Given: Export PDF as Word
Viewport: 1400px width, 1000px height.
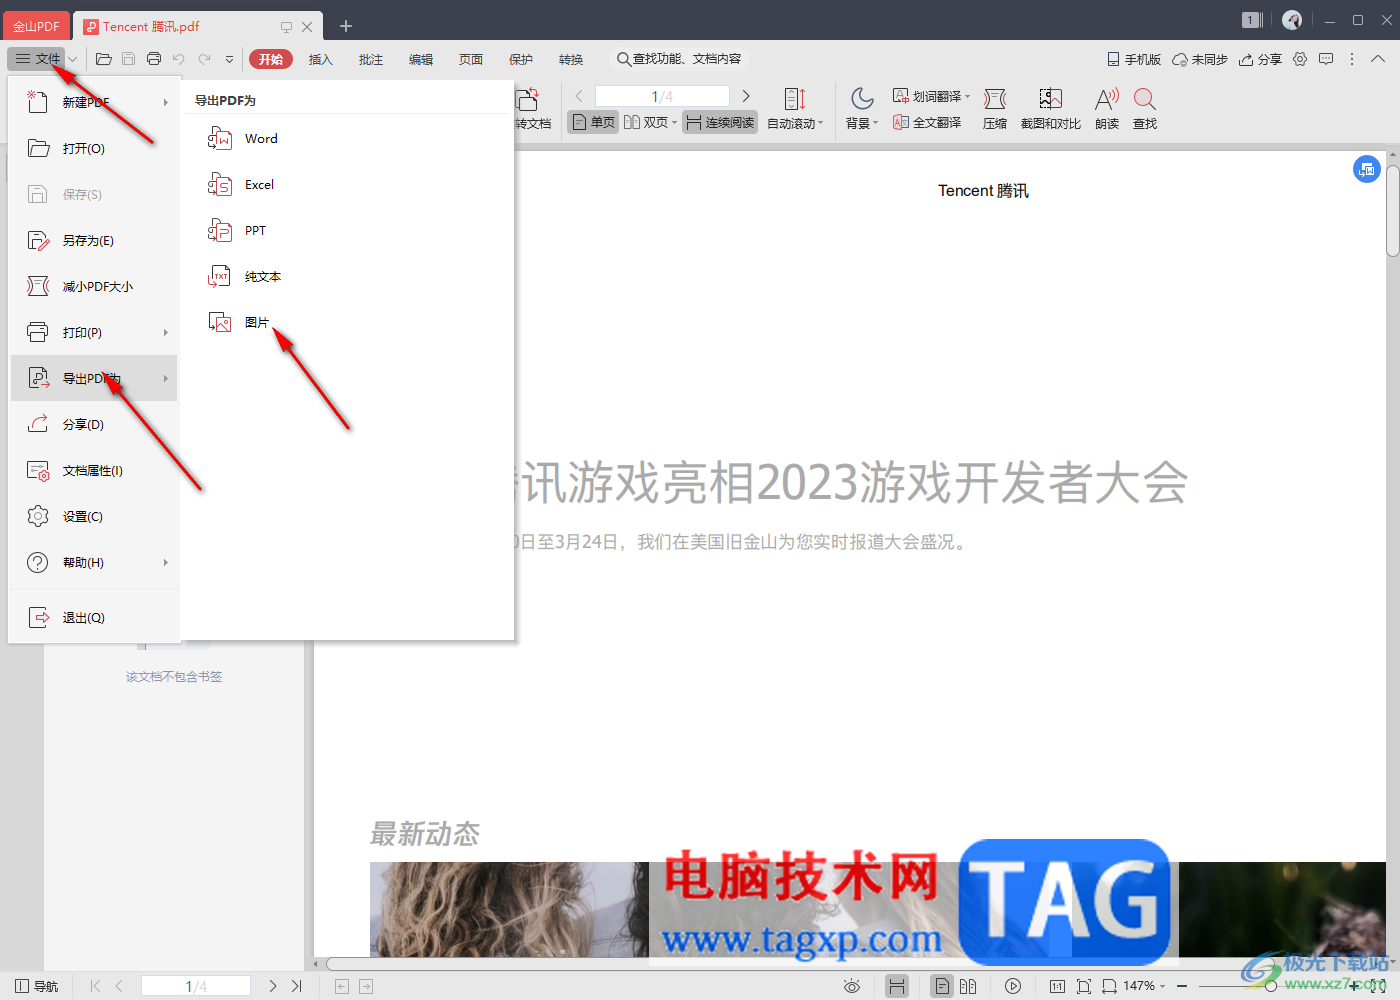Looking at the screenshot, I should tap(243, 139).
